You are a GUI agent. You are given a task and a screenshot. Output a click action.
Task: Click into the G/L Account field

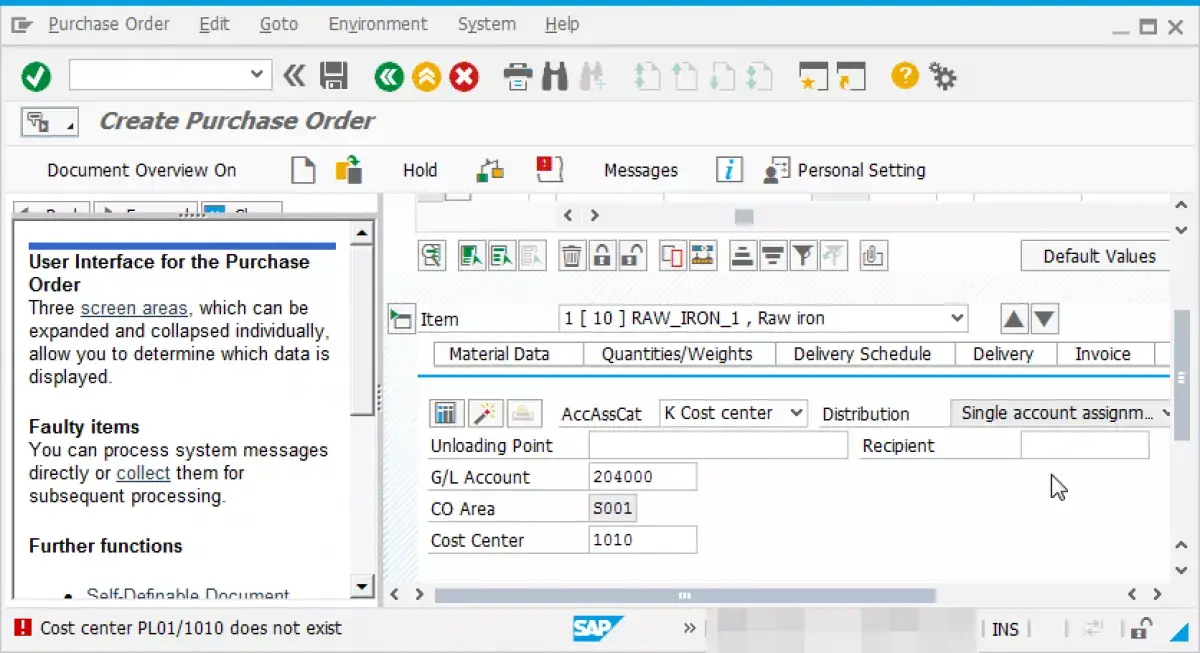pyautogui.click(x=643, y=477)
